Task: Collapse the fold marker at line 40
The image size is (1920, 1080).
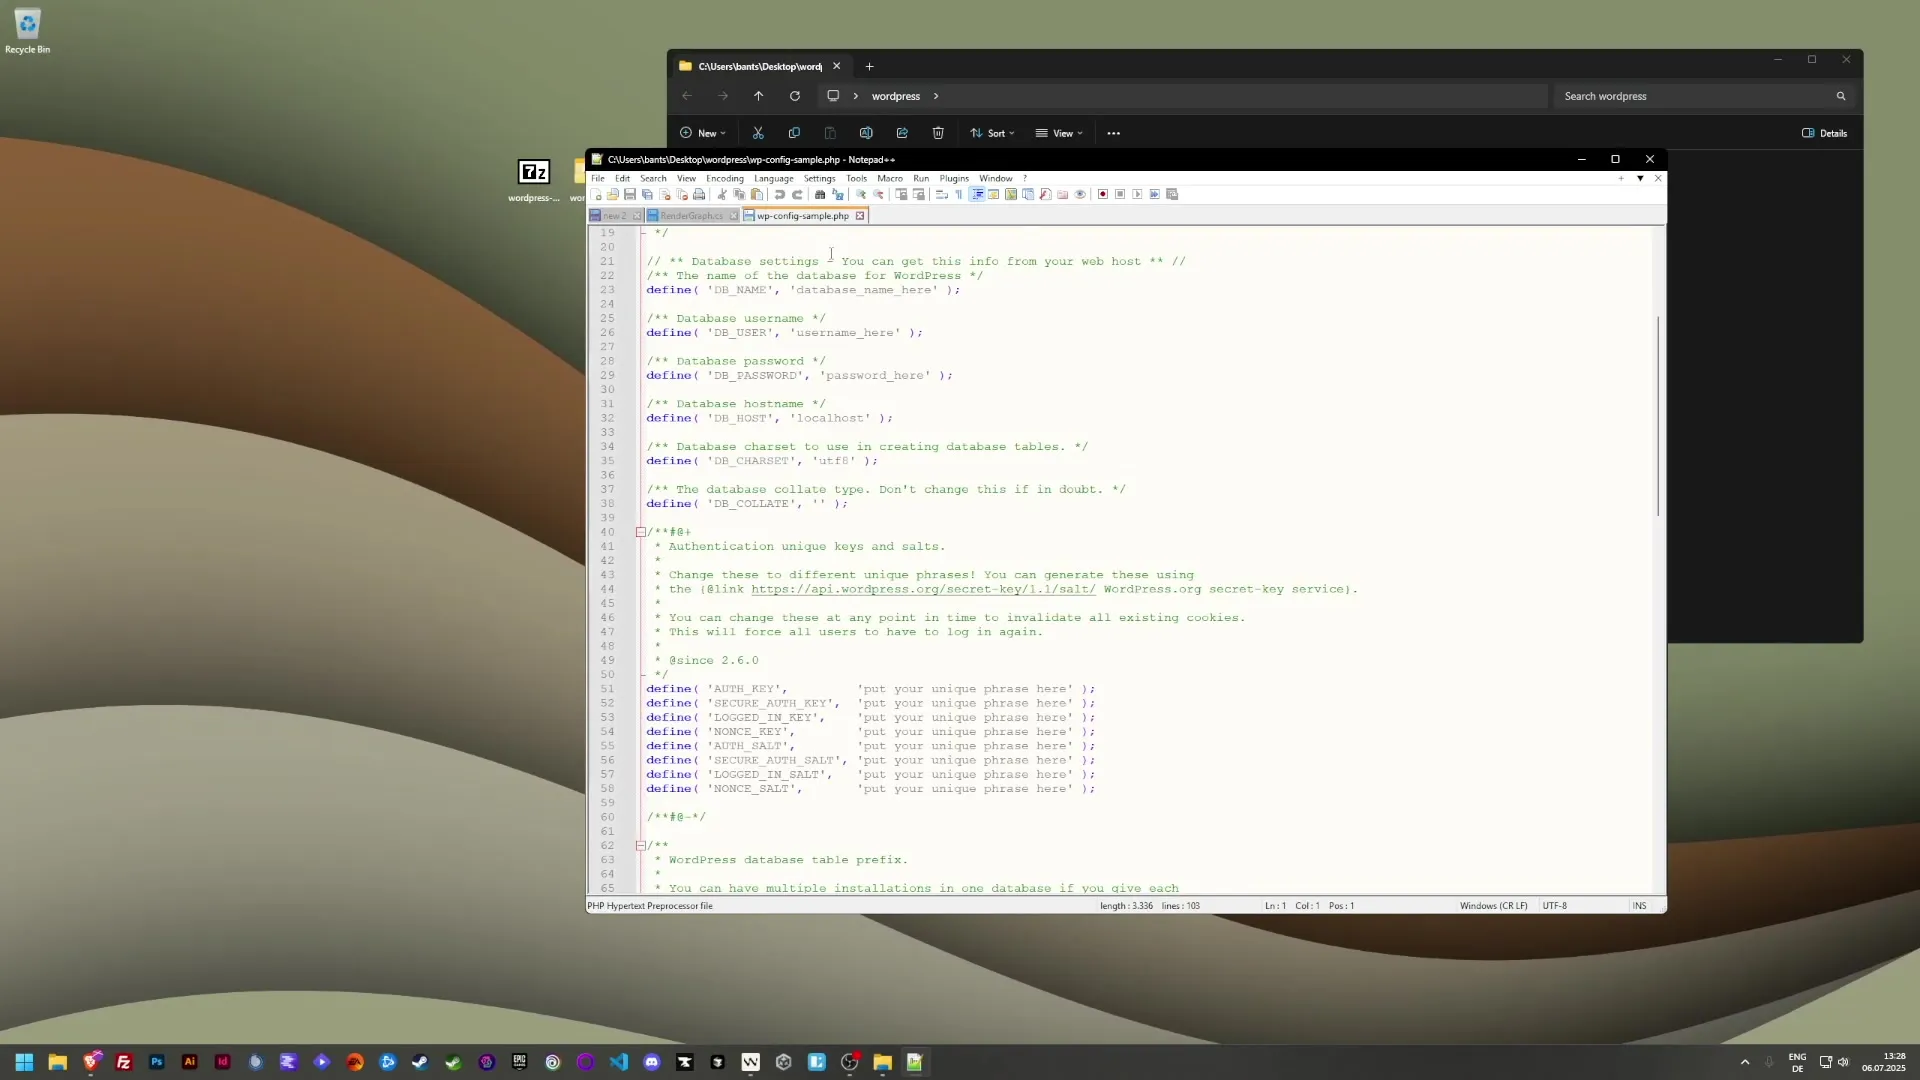Action: [641, 532]
